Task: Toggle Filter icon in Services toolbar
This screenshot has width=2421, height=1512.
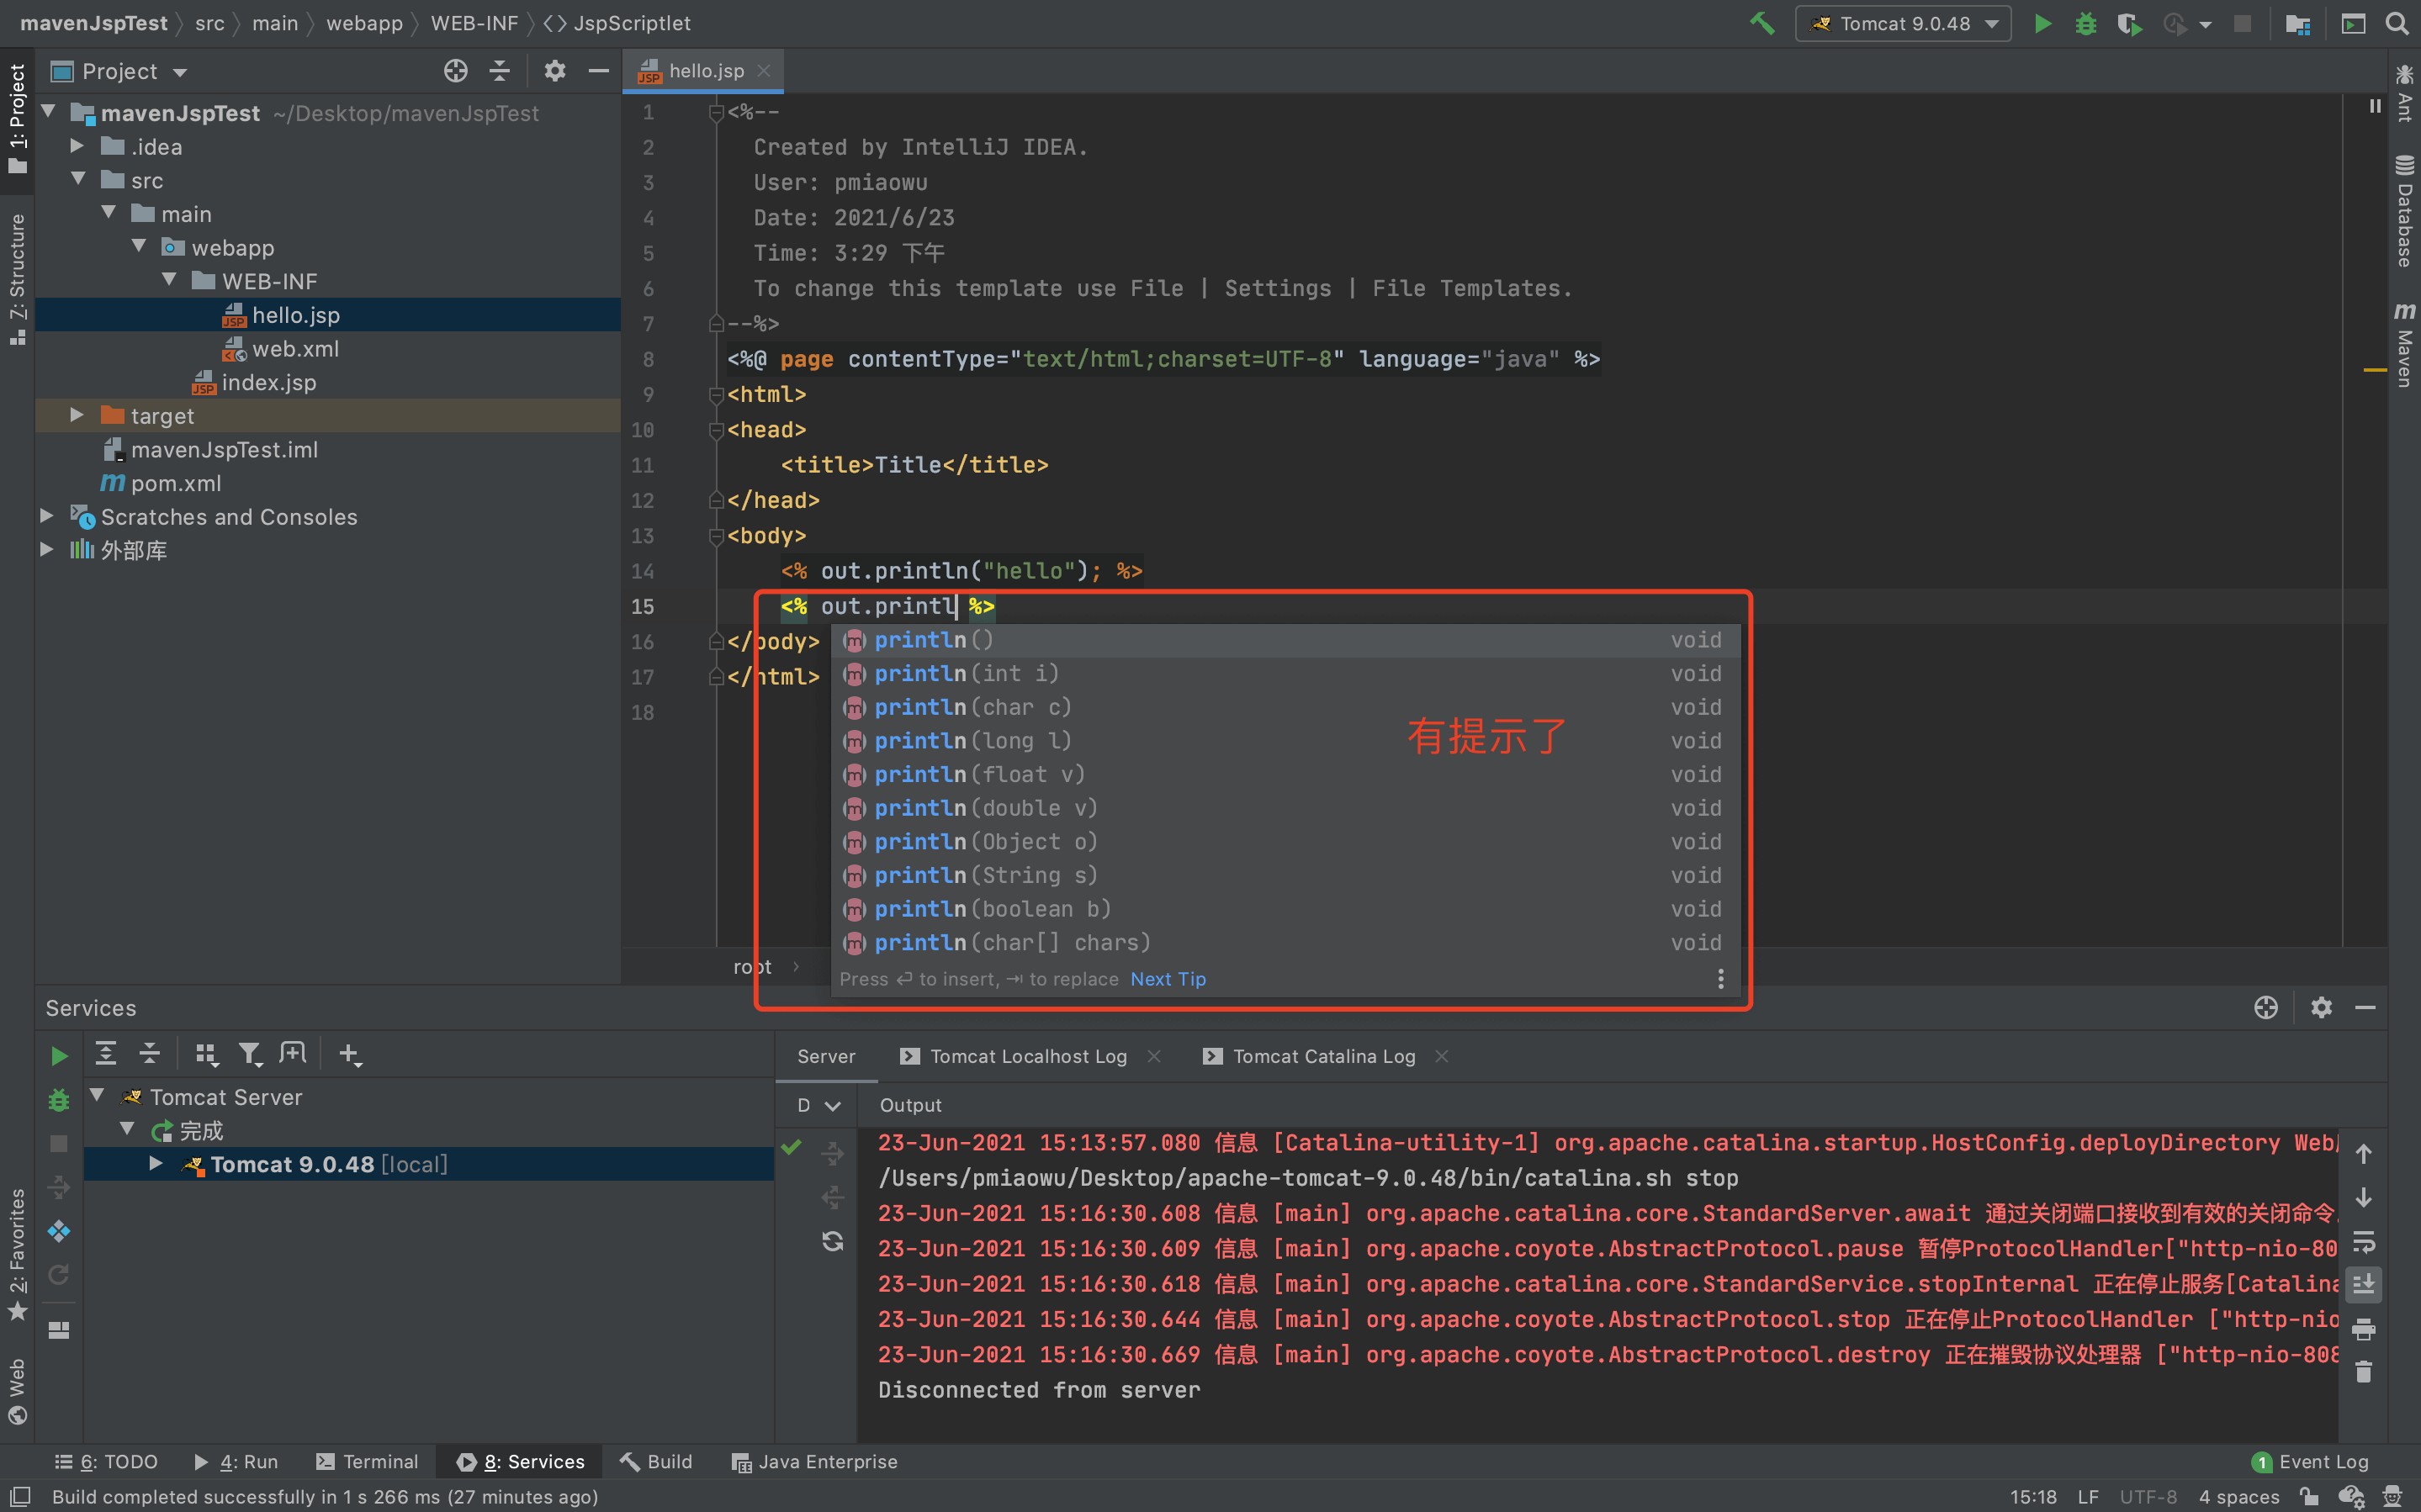Action: (250, 1054)
